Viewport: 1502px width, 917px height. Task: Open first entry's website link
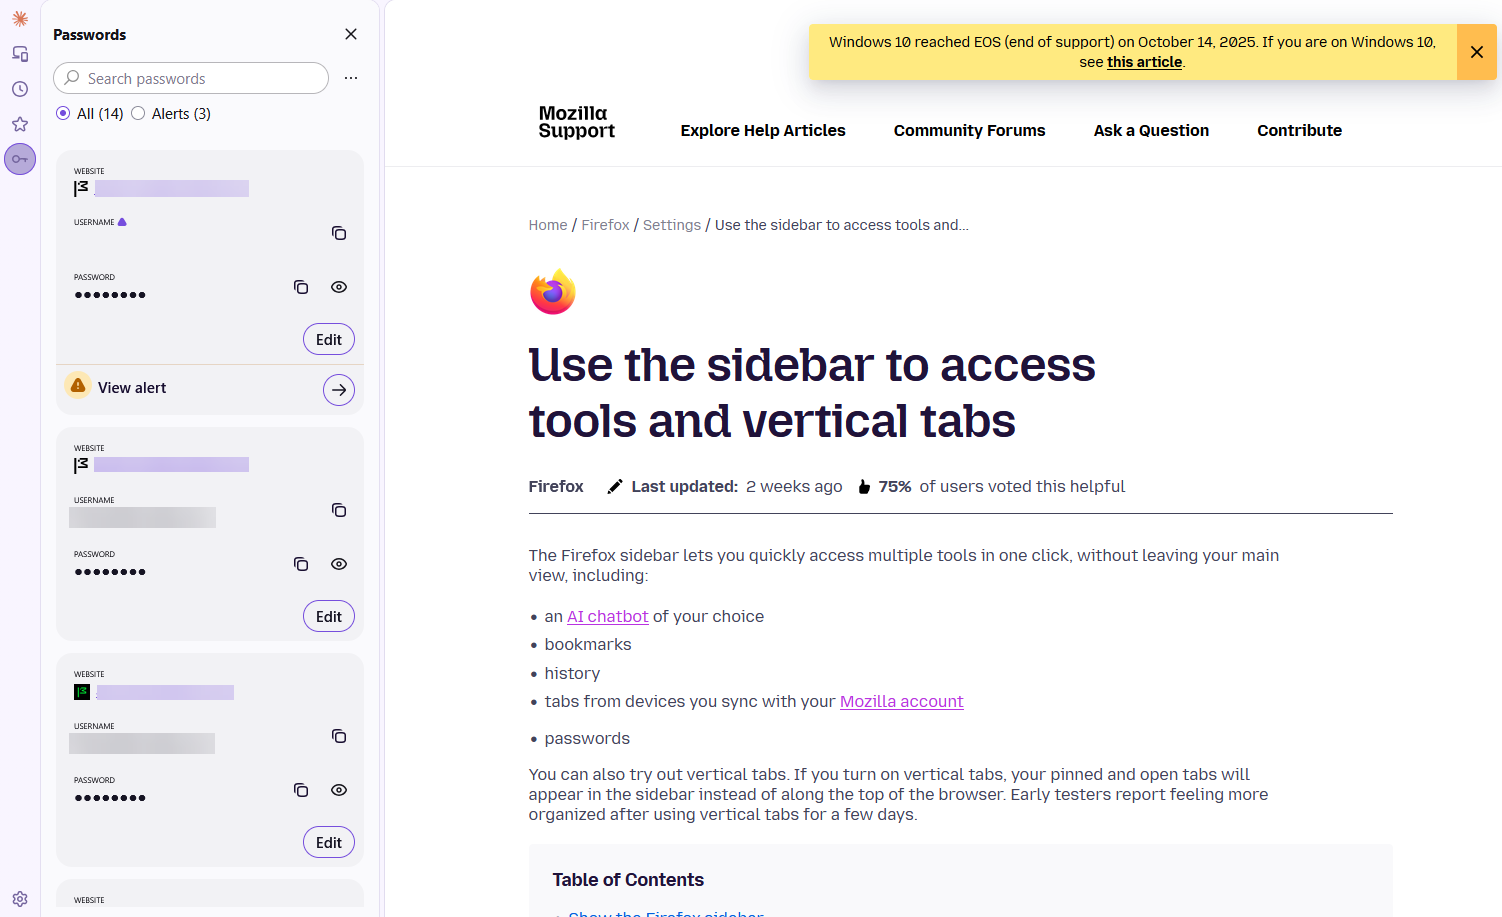coord(171,188)
